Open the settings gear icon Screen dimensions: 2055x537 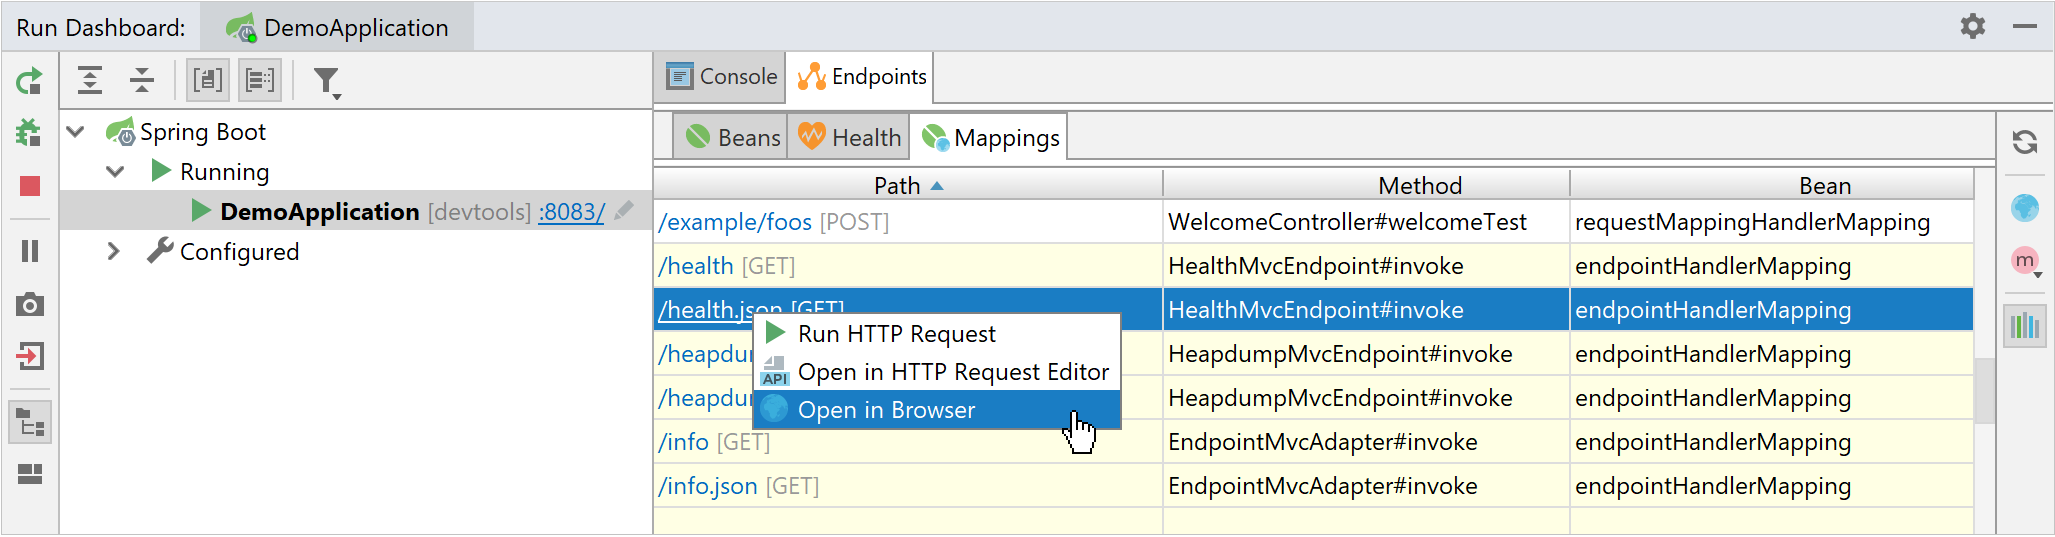click(1972, 26)
